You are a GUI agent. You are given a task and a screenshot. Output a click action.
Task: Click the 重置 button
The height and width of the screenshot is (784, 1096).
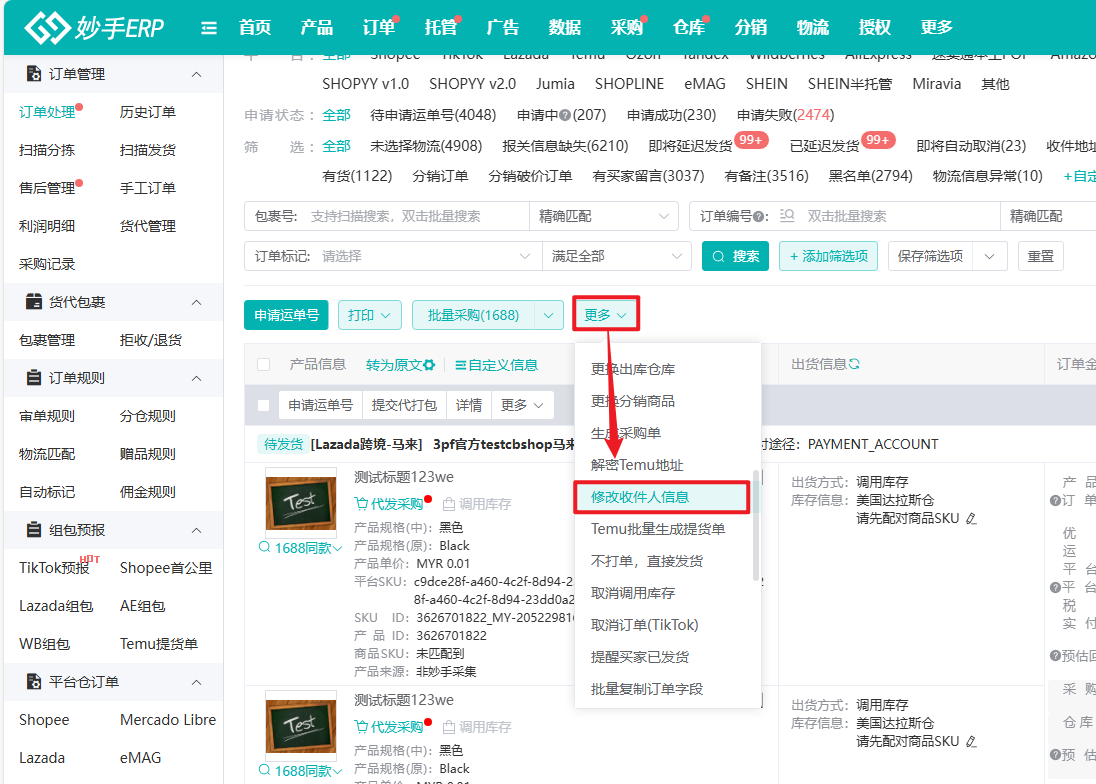coord(1040,256)
